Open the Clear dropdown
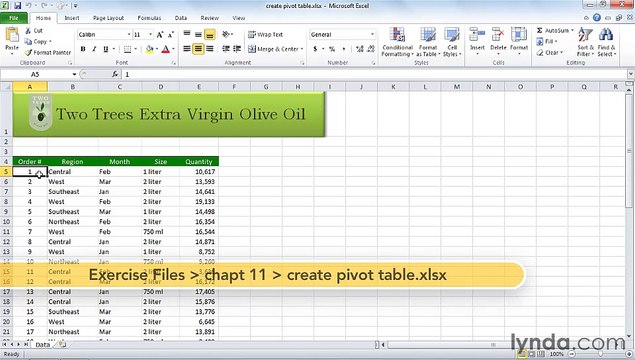 tap(550, 53)
